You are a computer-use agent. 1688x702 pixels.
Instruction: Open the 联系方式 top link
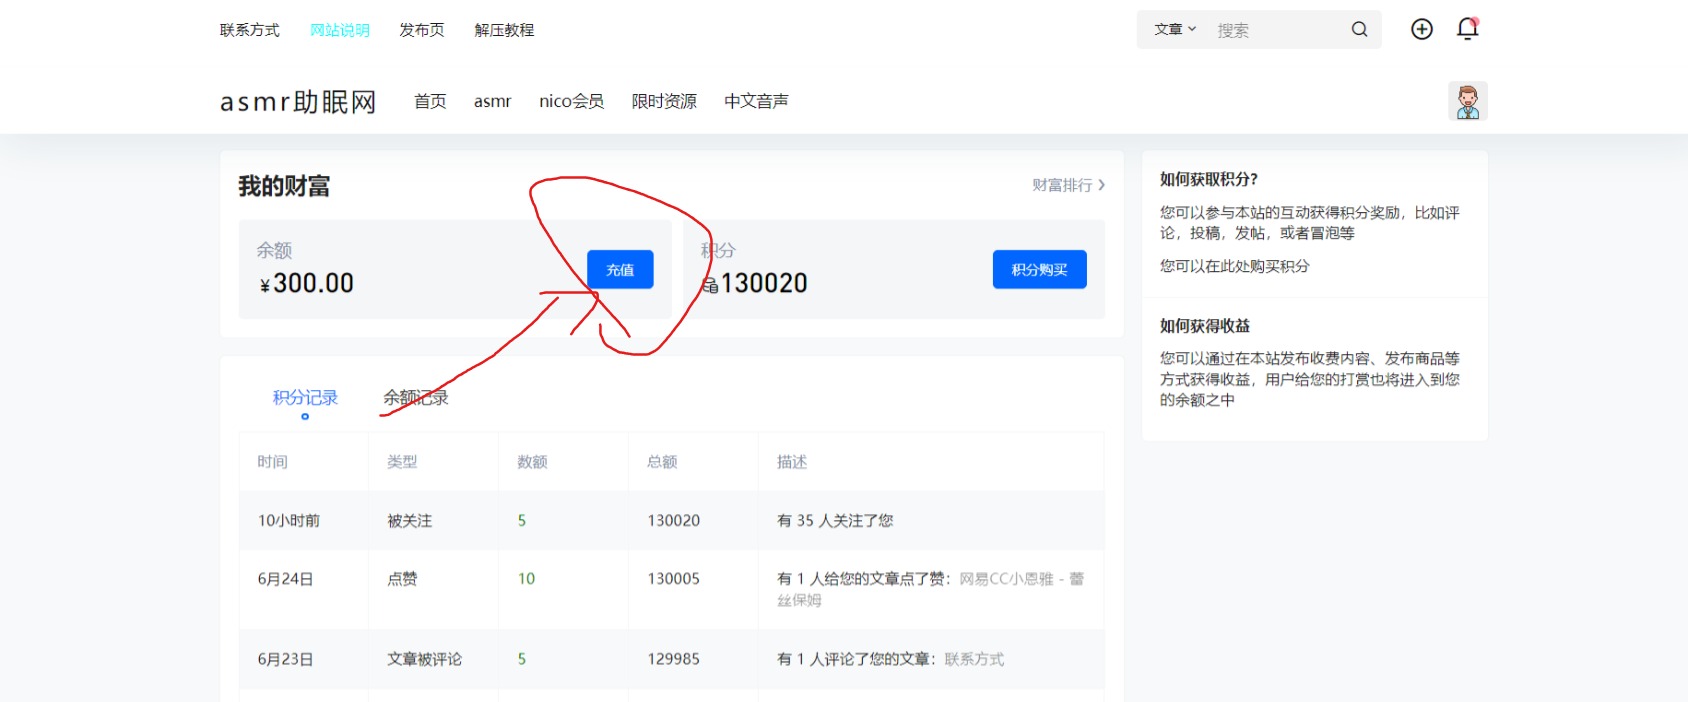pos(250,30)
